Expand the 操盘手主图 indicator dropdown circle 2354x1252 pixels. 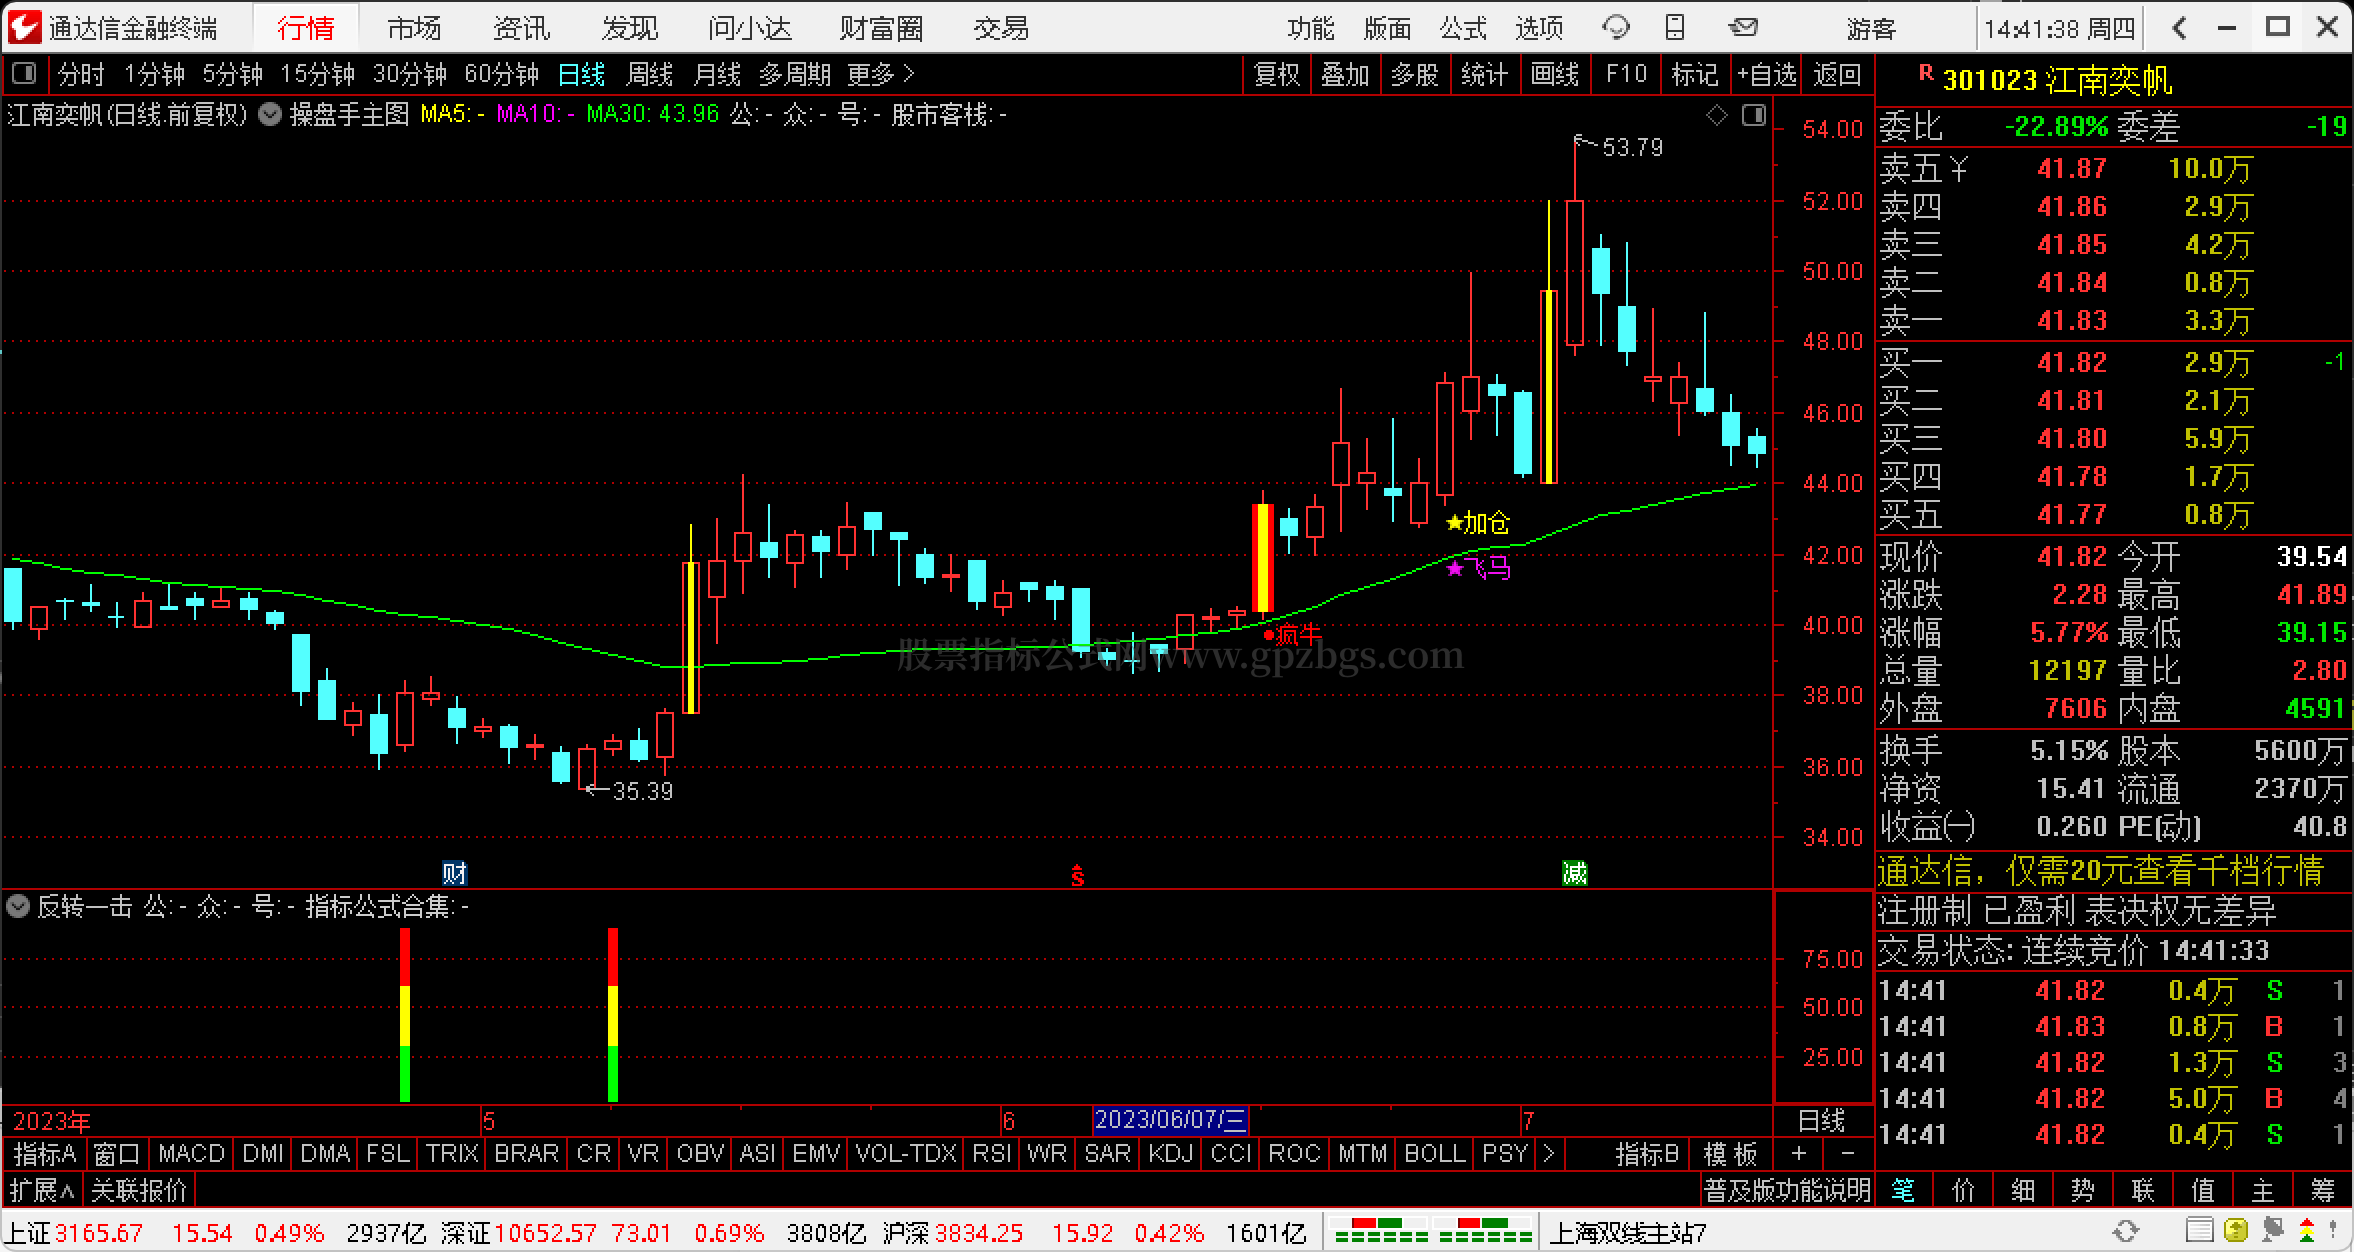pyautogui.click(x=269, y=115)
